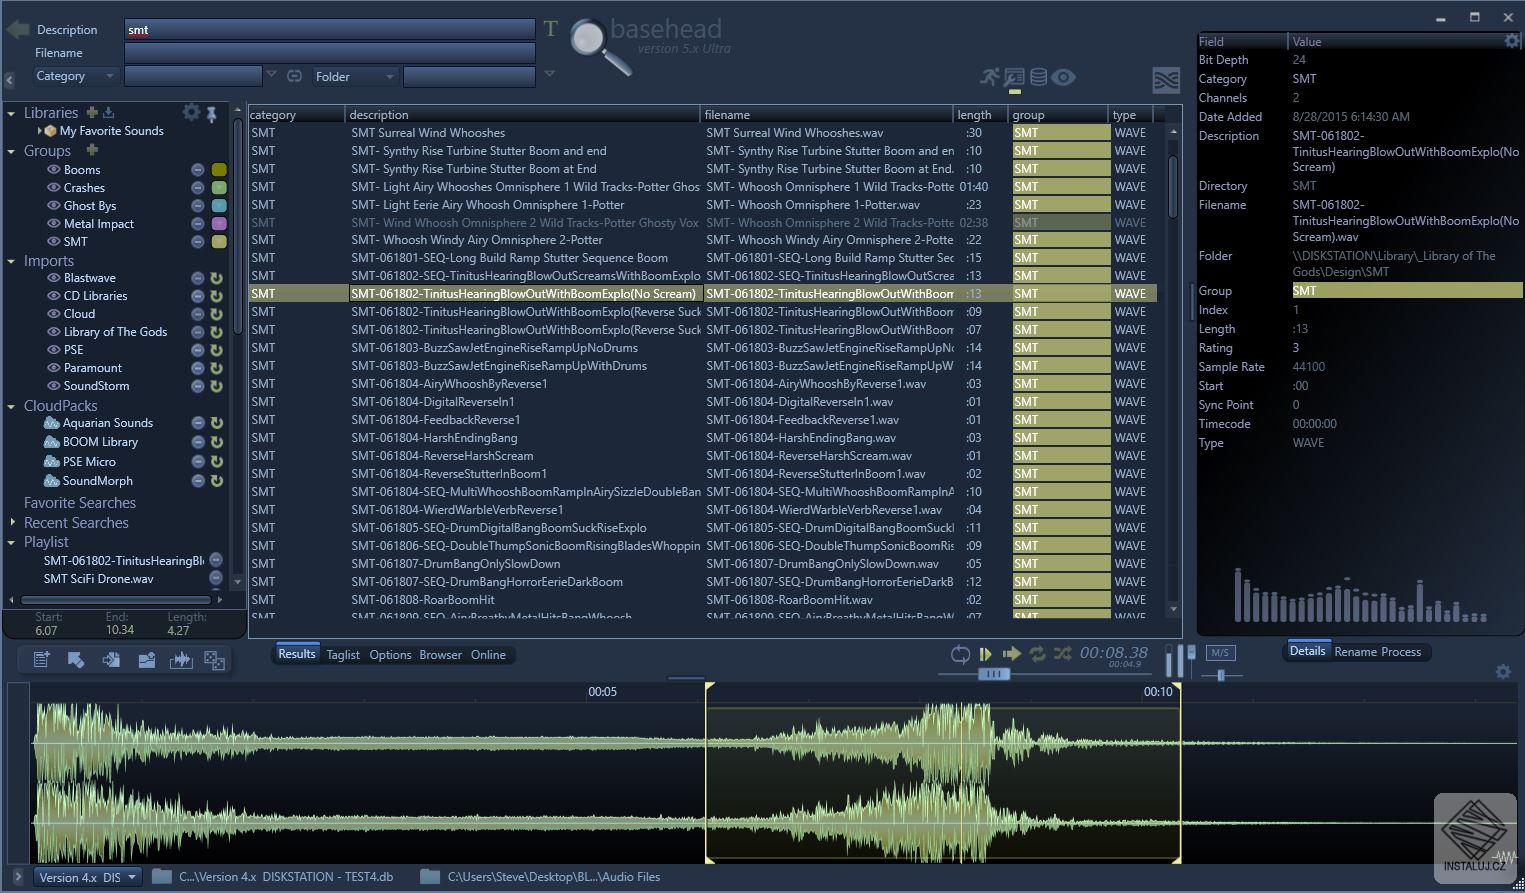The height and width of the screenshot is (893, 1525).
Task: Click the database stack icon
Action: [x=1039, y=77]
